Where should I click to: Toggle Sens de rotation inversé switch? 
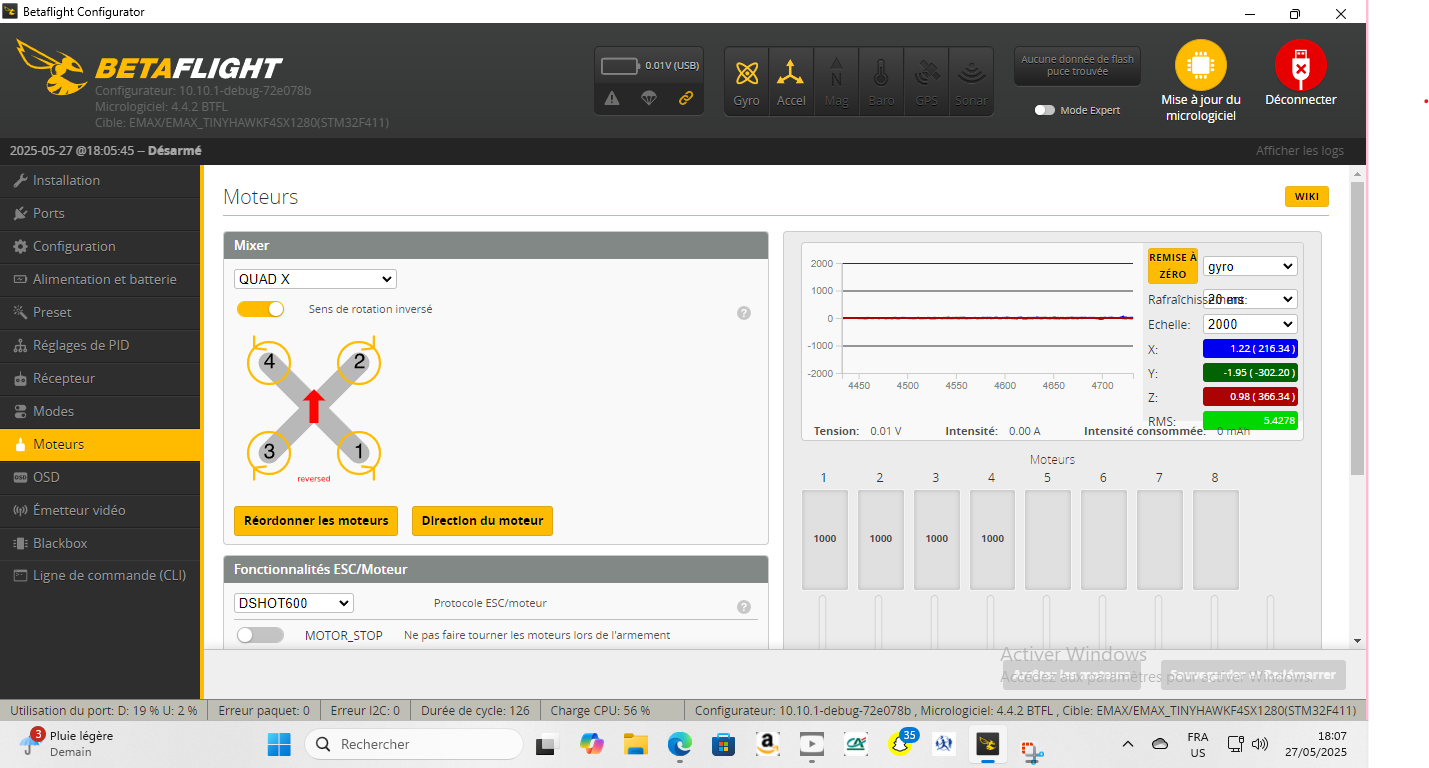point(260,310)
